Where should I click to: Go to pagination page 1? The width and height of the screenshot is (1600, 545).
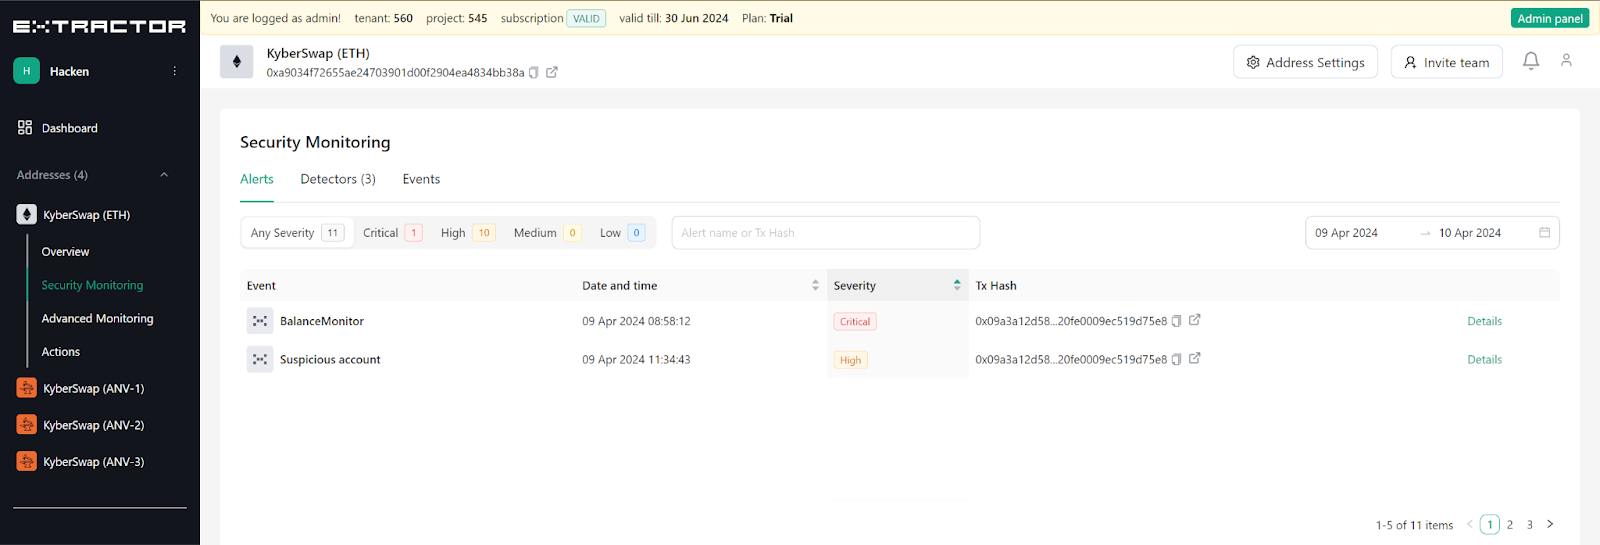click(x=1490, y=524)
